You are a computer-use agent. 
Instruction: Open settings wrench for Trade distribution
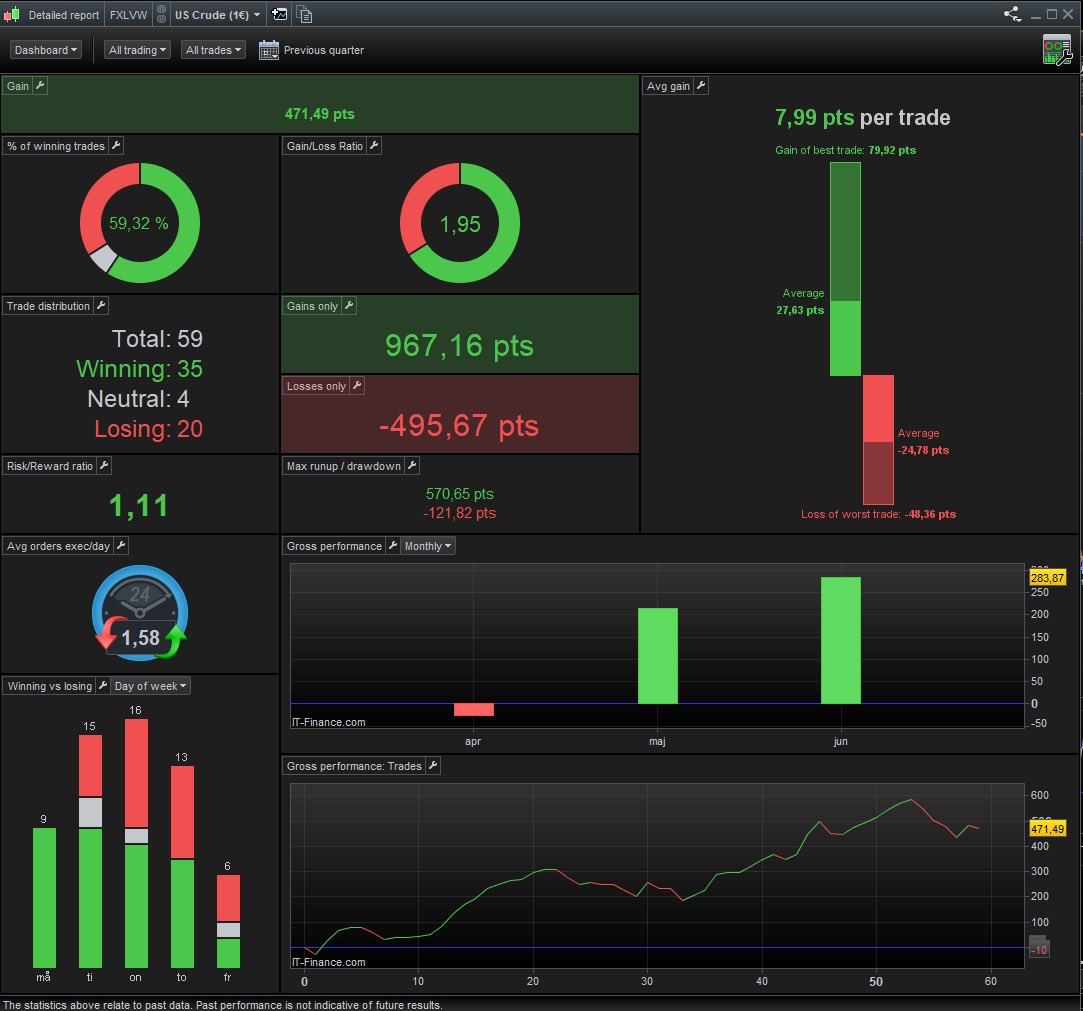pos(101,305)
